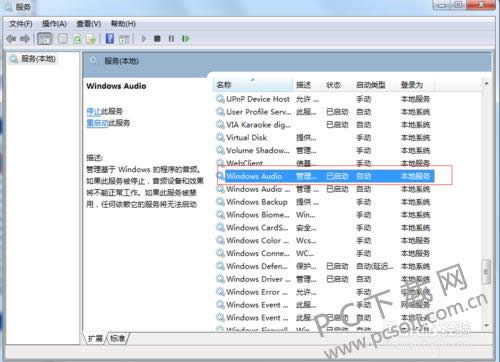Select the Windows Color ... service
The image size is (500, 362).
tap(257, 240)
